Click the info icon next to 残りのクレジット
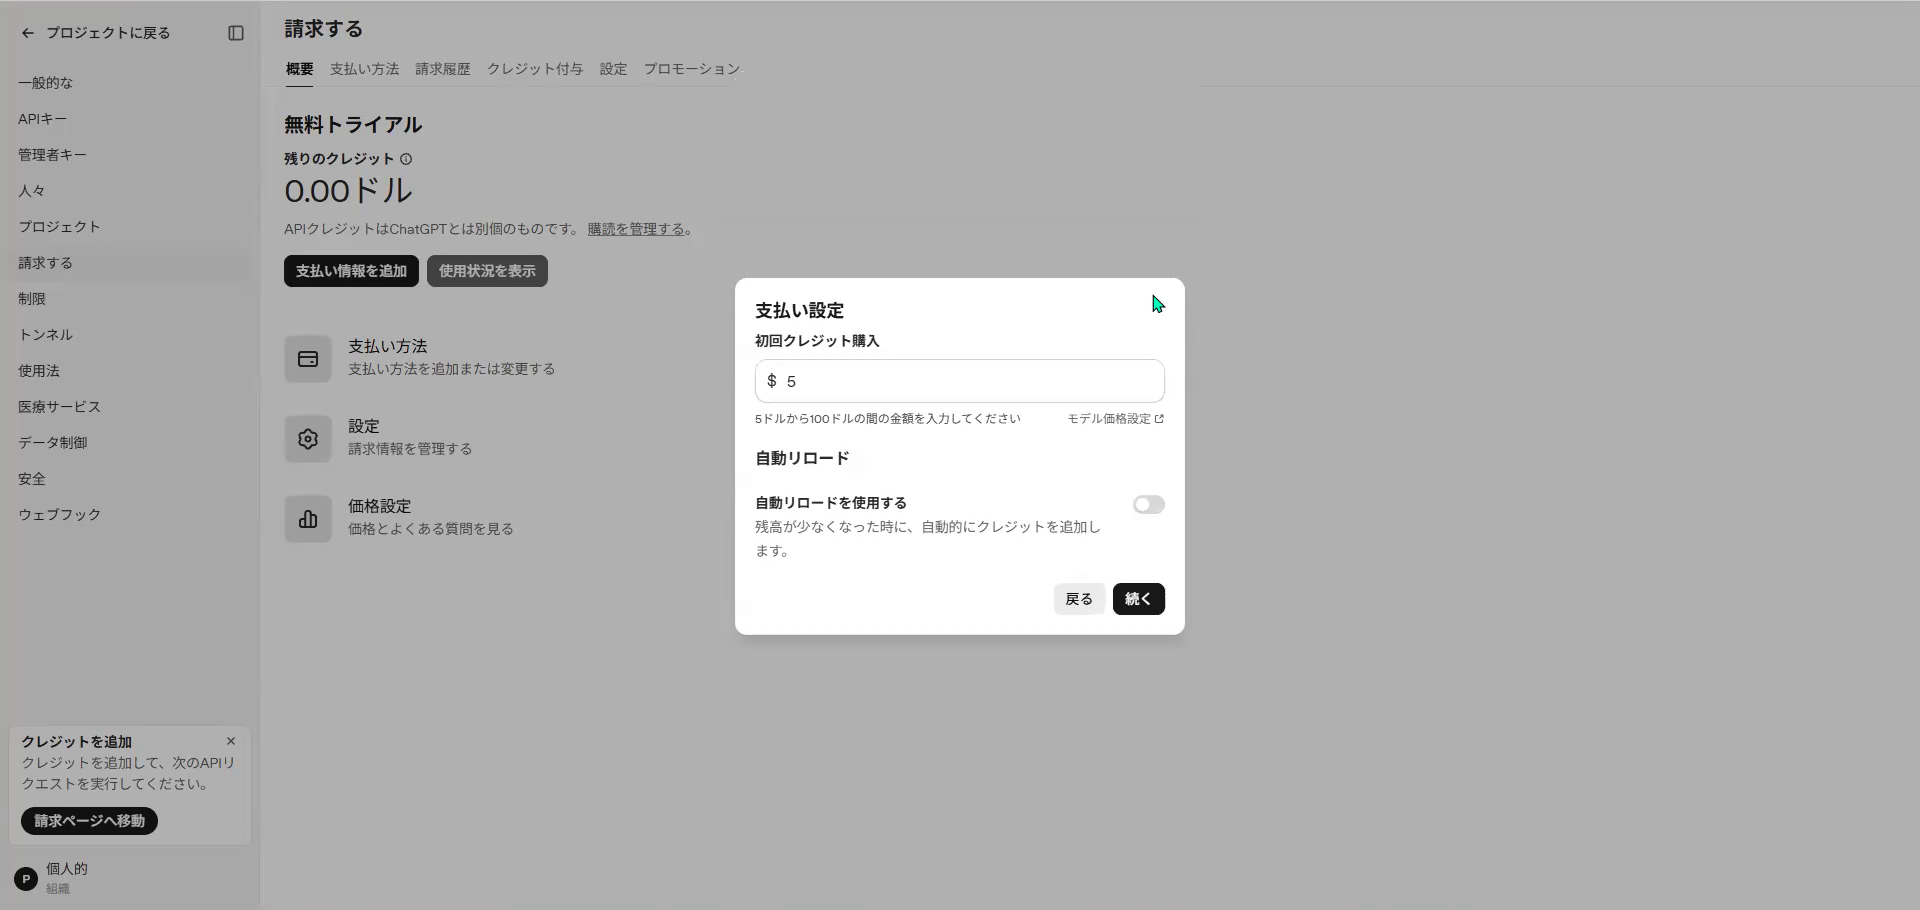The height and width of the screenshot is (910, 1920). (x=406, y=159)
